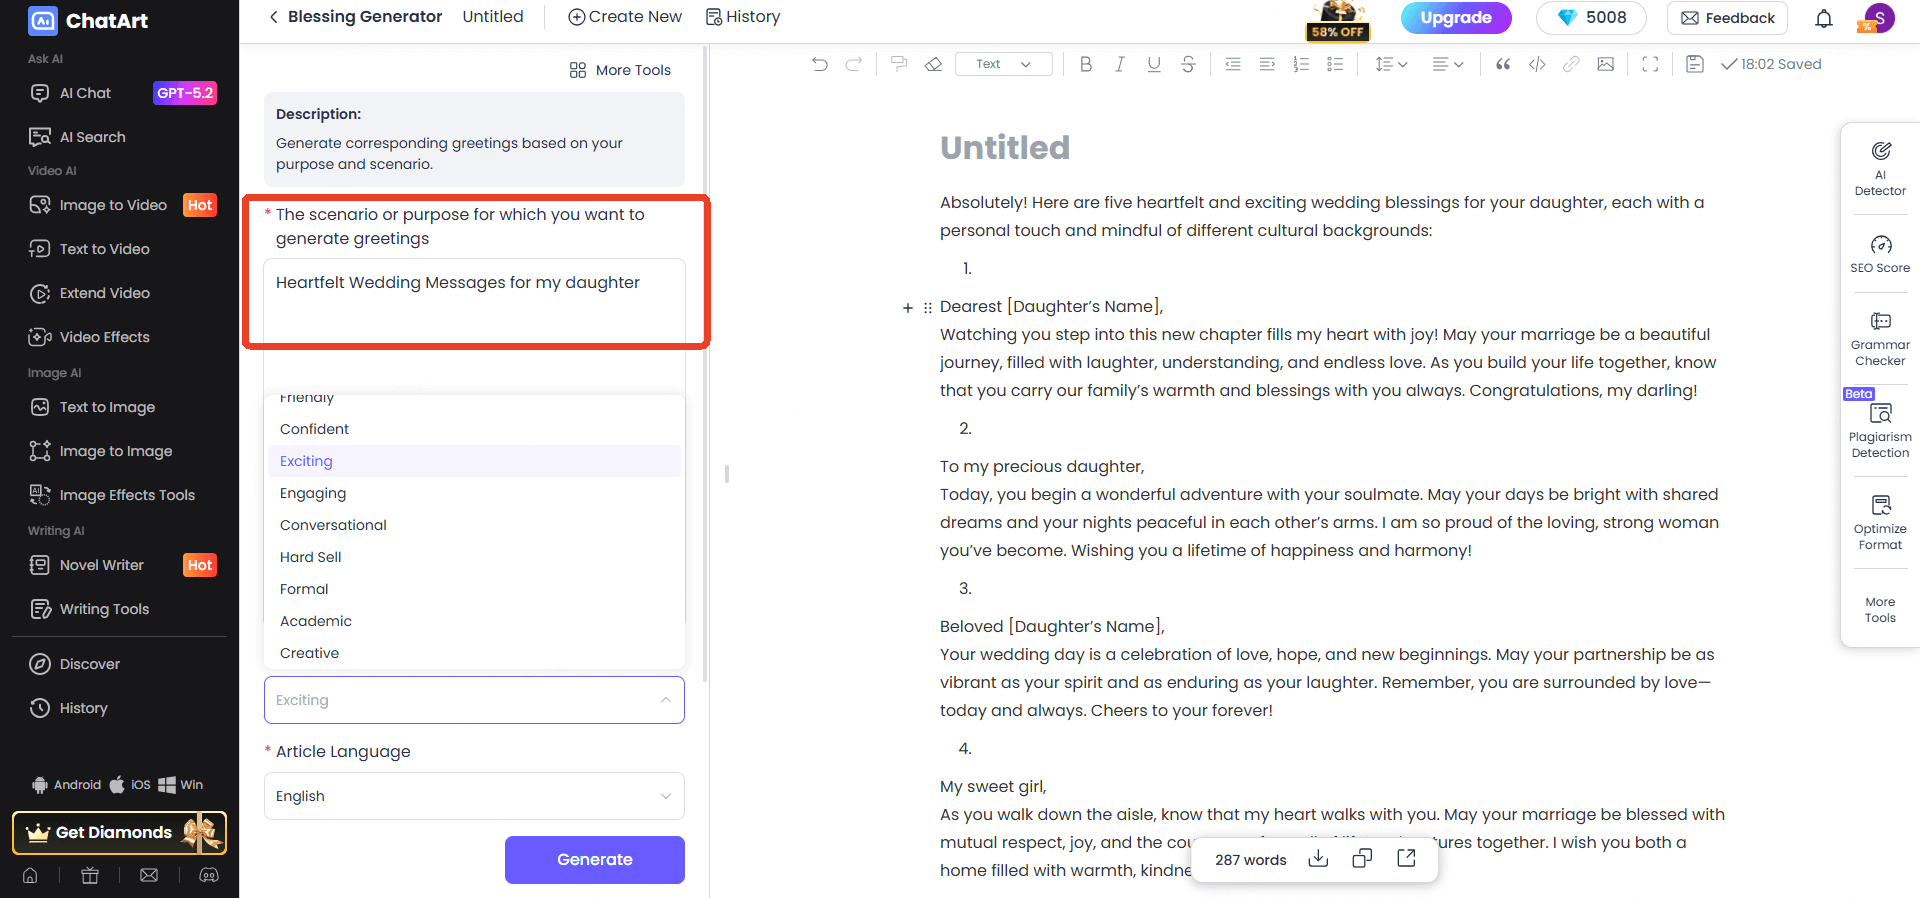Open Novel Writer in the sidebar
Screen dimensions: 1920x898
tap(102, 565)
